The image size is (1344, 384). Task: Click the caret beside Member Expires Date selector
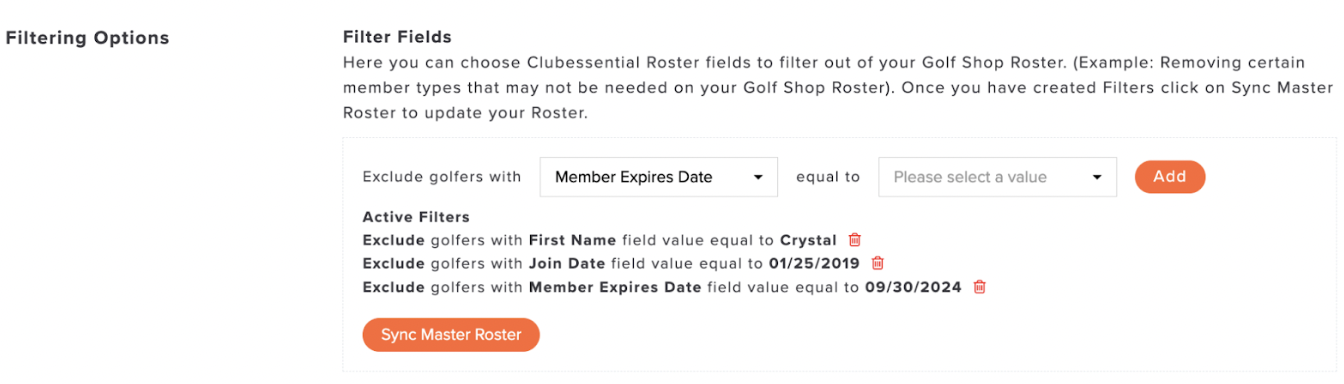pyautogui.click(x=758, y=178)
